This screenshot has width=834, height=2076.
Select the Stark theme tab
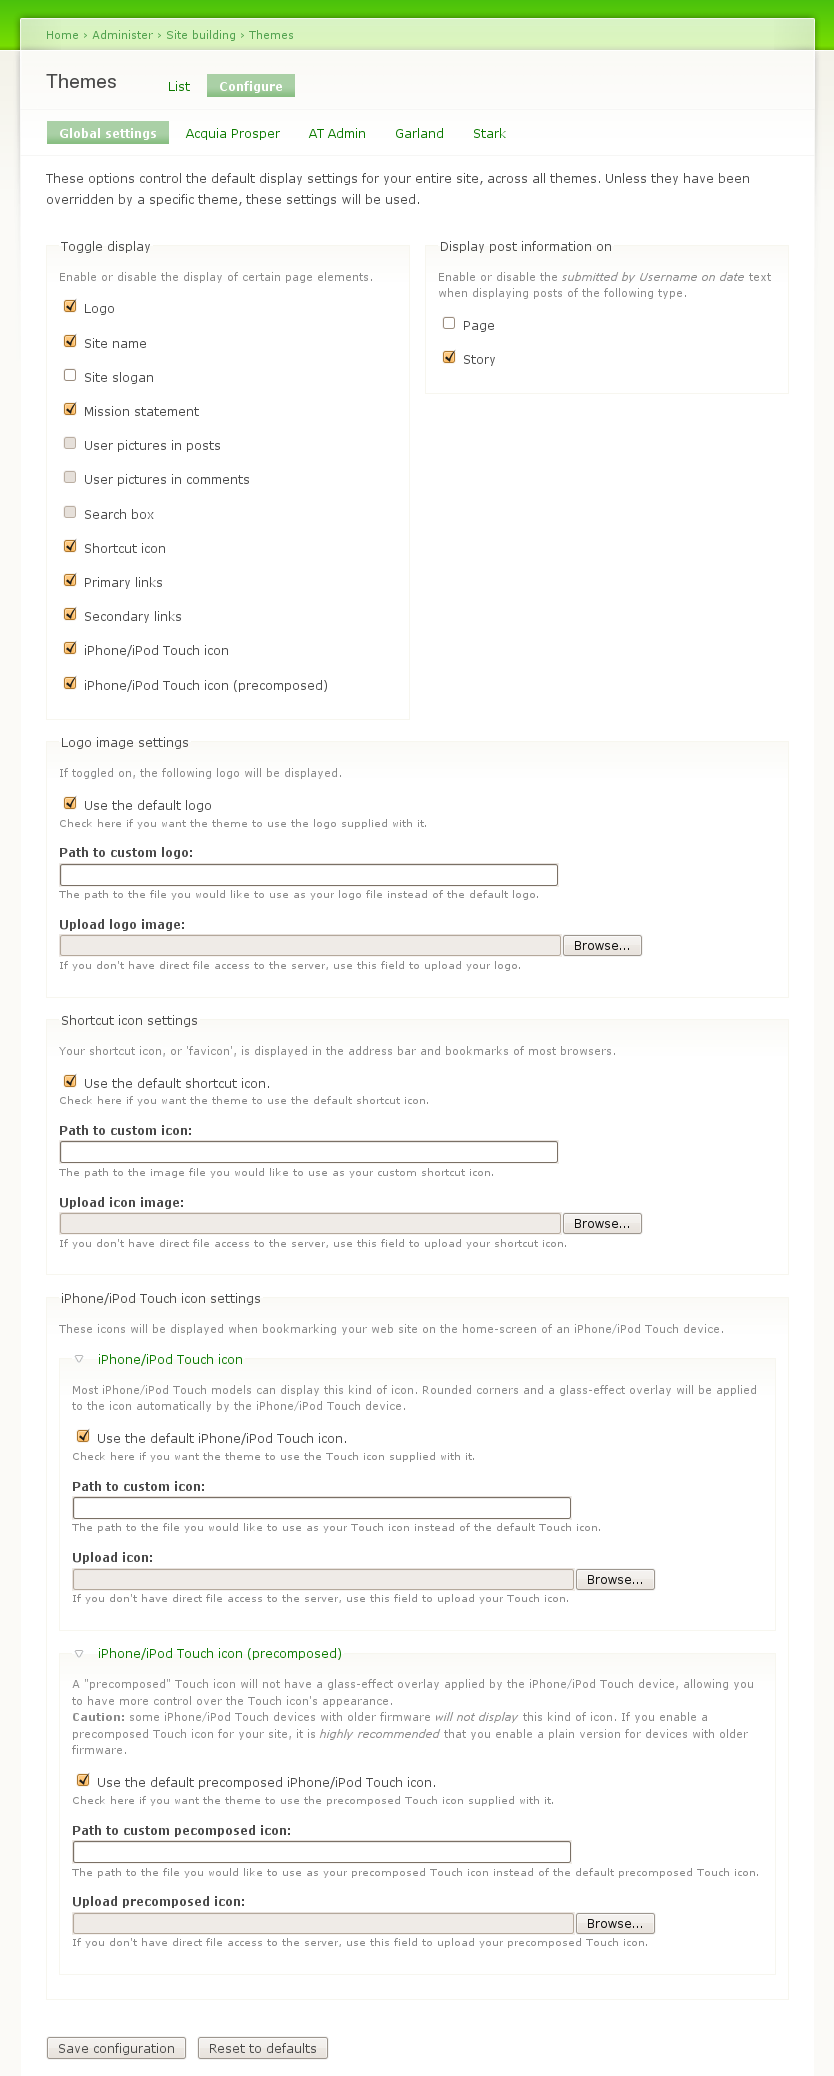[x=489, y=134]
